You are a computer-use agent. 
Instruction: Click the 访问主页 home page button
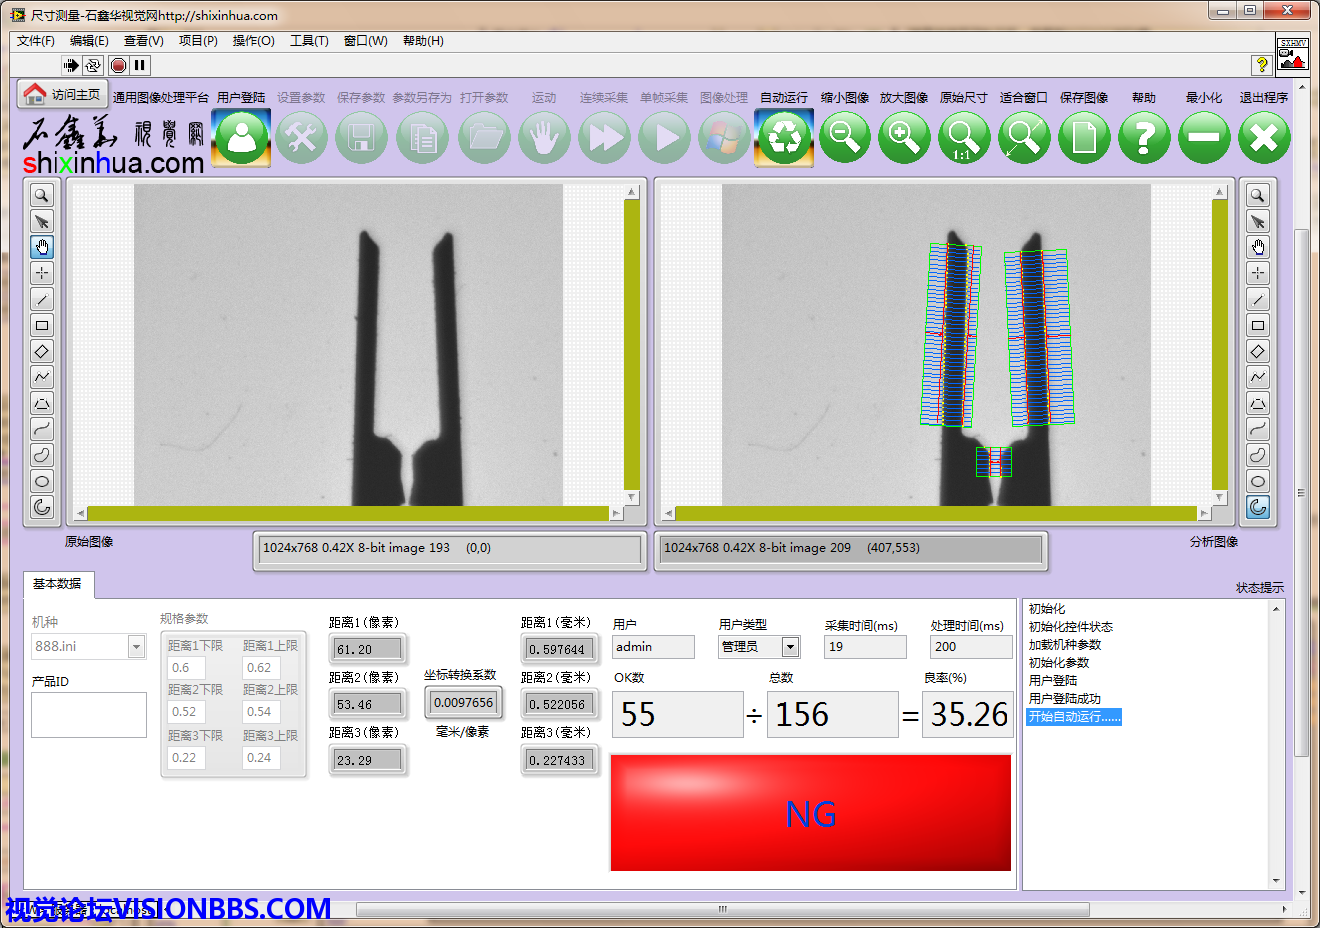(x=62, y=94)
